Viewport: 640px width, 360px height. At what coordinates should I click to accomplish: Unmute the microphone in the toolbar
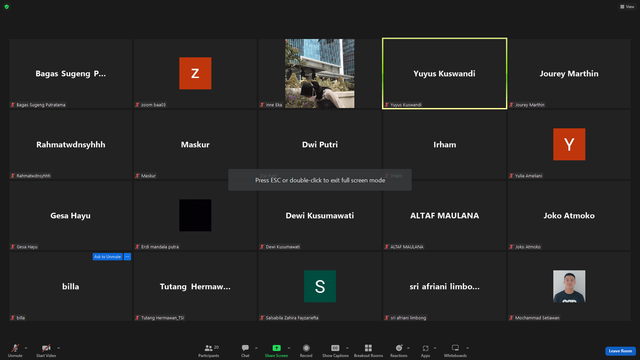(x=15, y=350)
